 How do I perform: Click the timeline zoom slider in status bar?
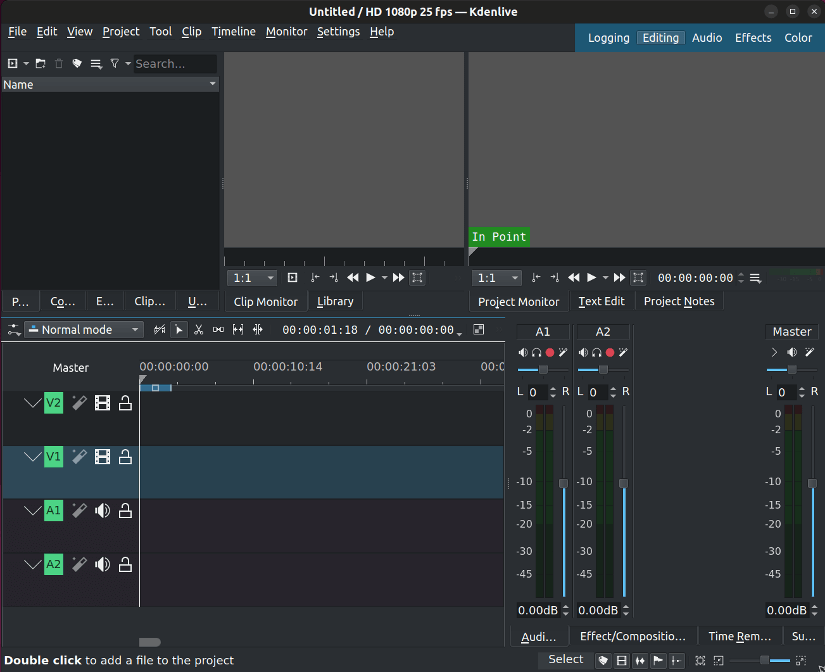(x=760, y=660)
